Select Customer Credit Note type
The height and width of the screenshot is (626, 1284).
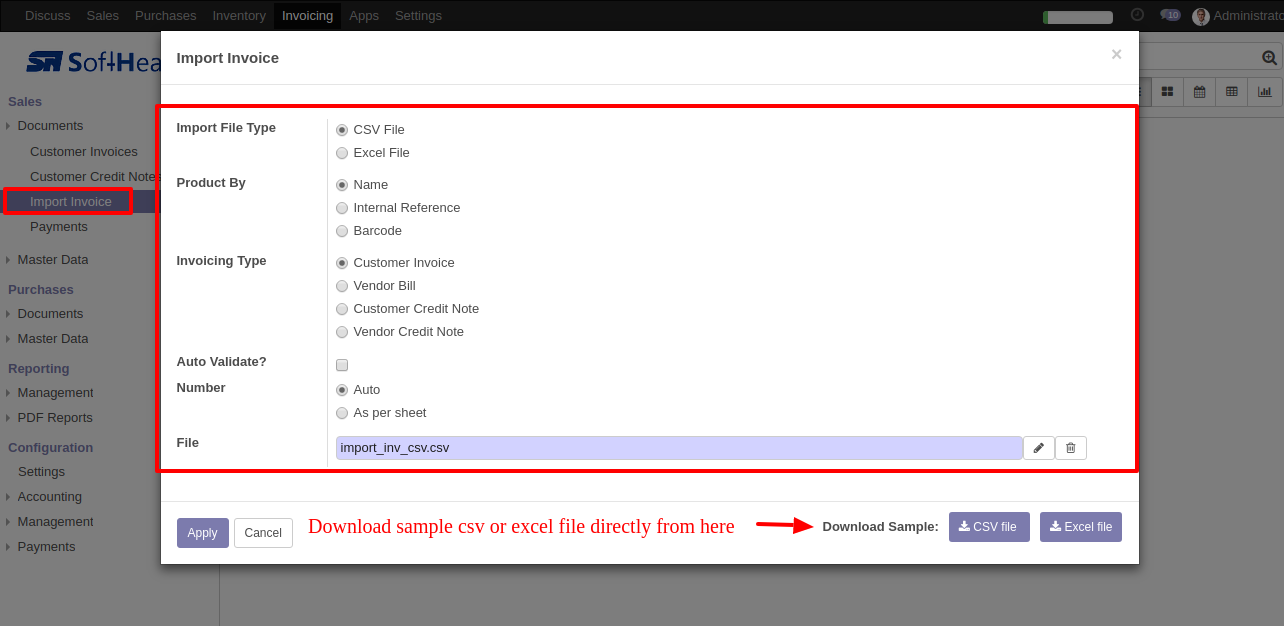tap(342, 309)
